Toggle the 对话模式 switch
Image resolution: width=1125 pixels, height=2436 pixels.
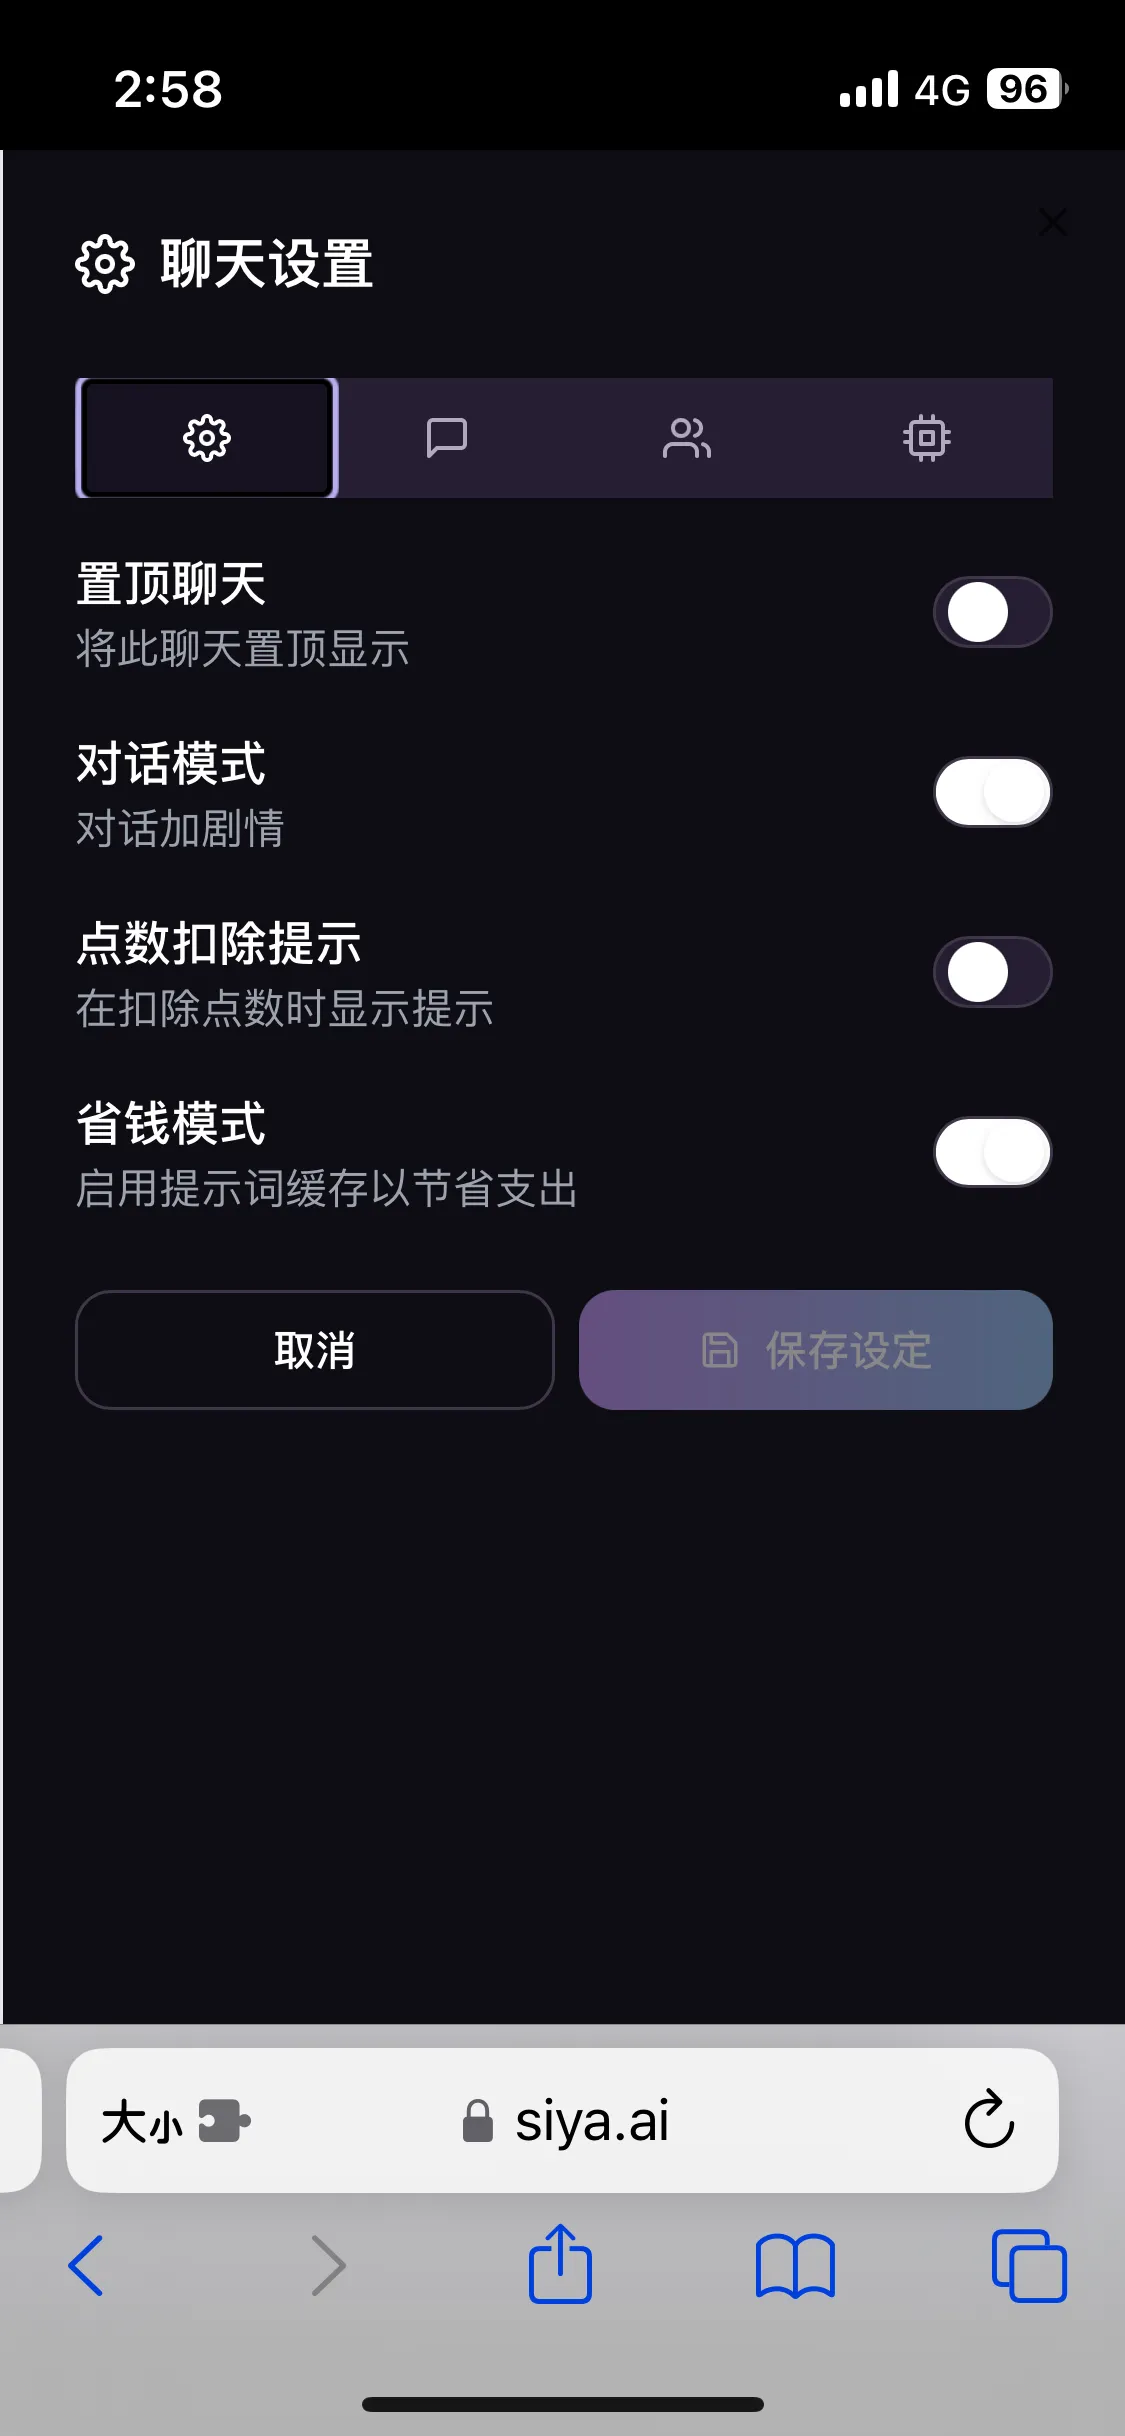pyautogui.click(x=992, y=792)
